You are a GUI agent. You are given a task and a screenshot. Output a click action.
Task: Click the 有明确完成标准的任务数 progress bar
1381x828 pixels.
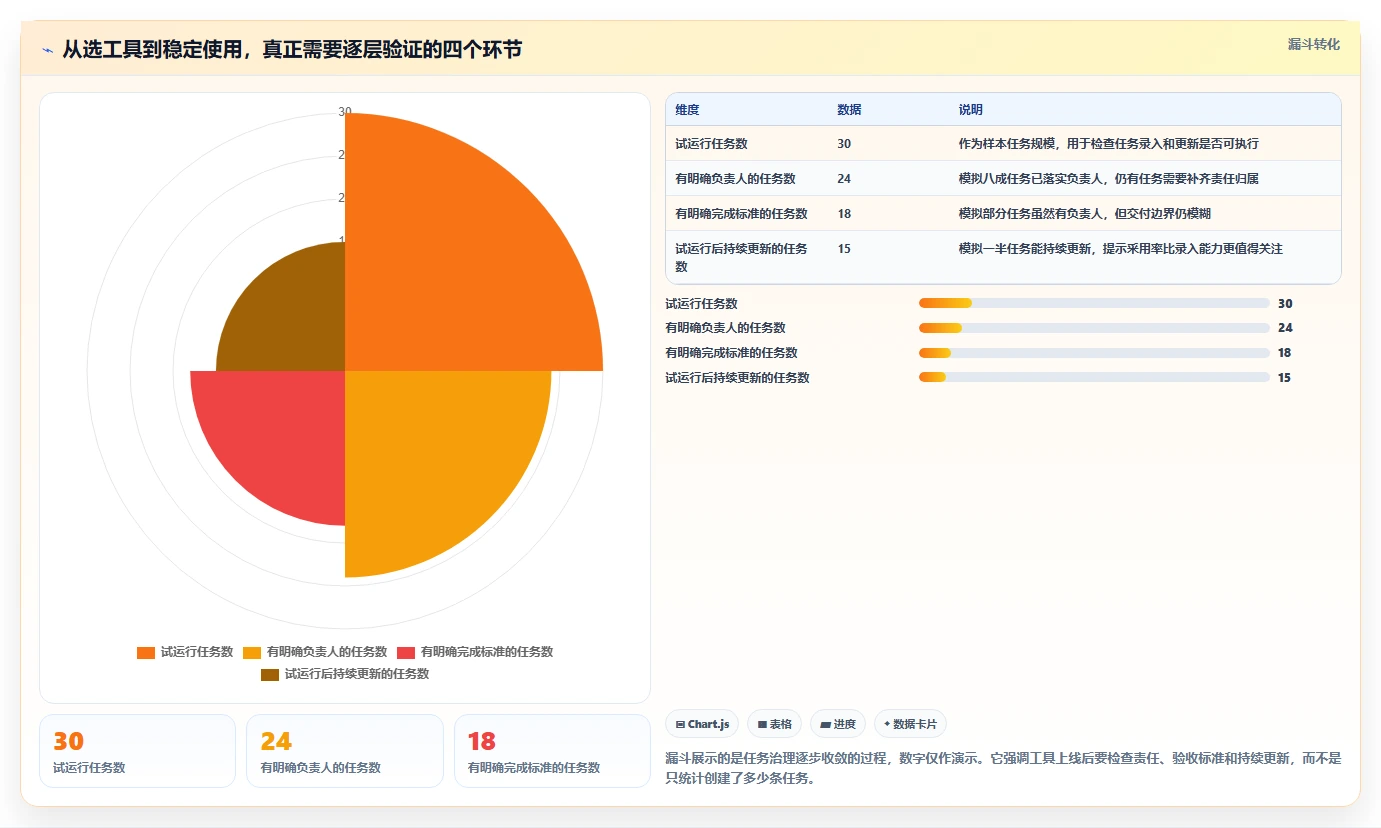click(1094, 353)
